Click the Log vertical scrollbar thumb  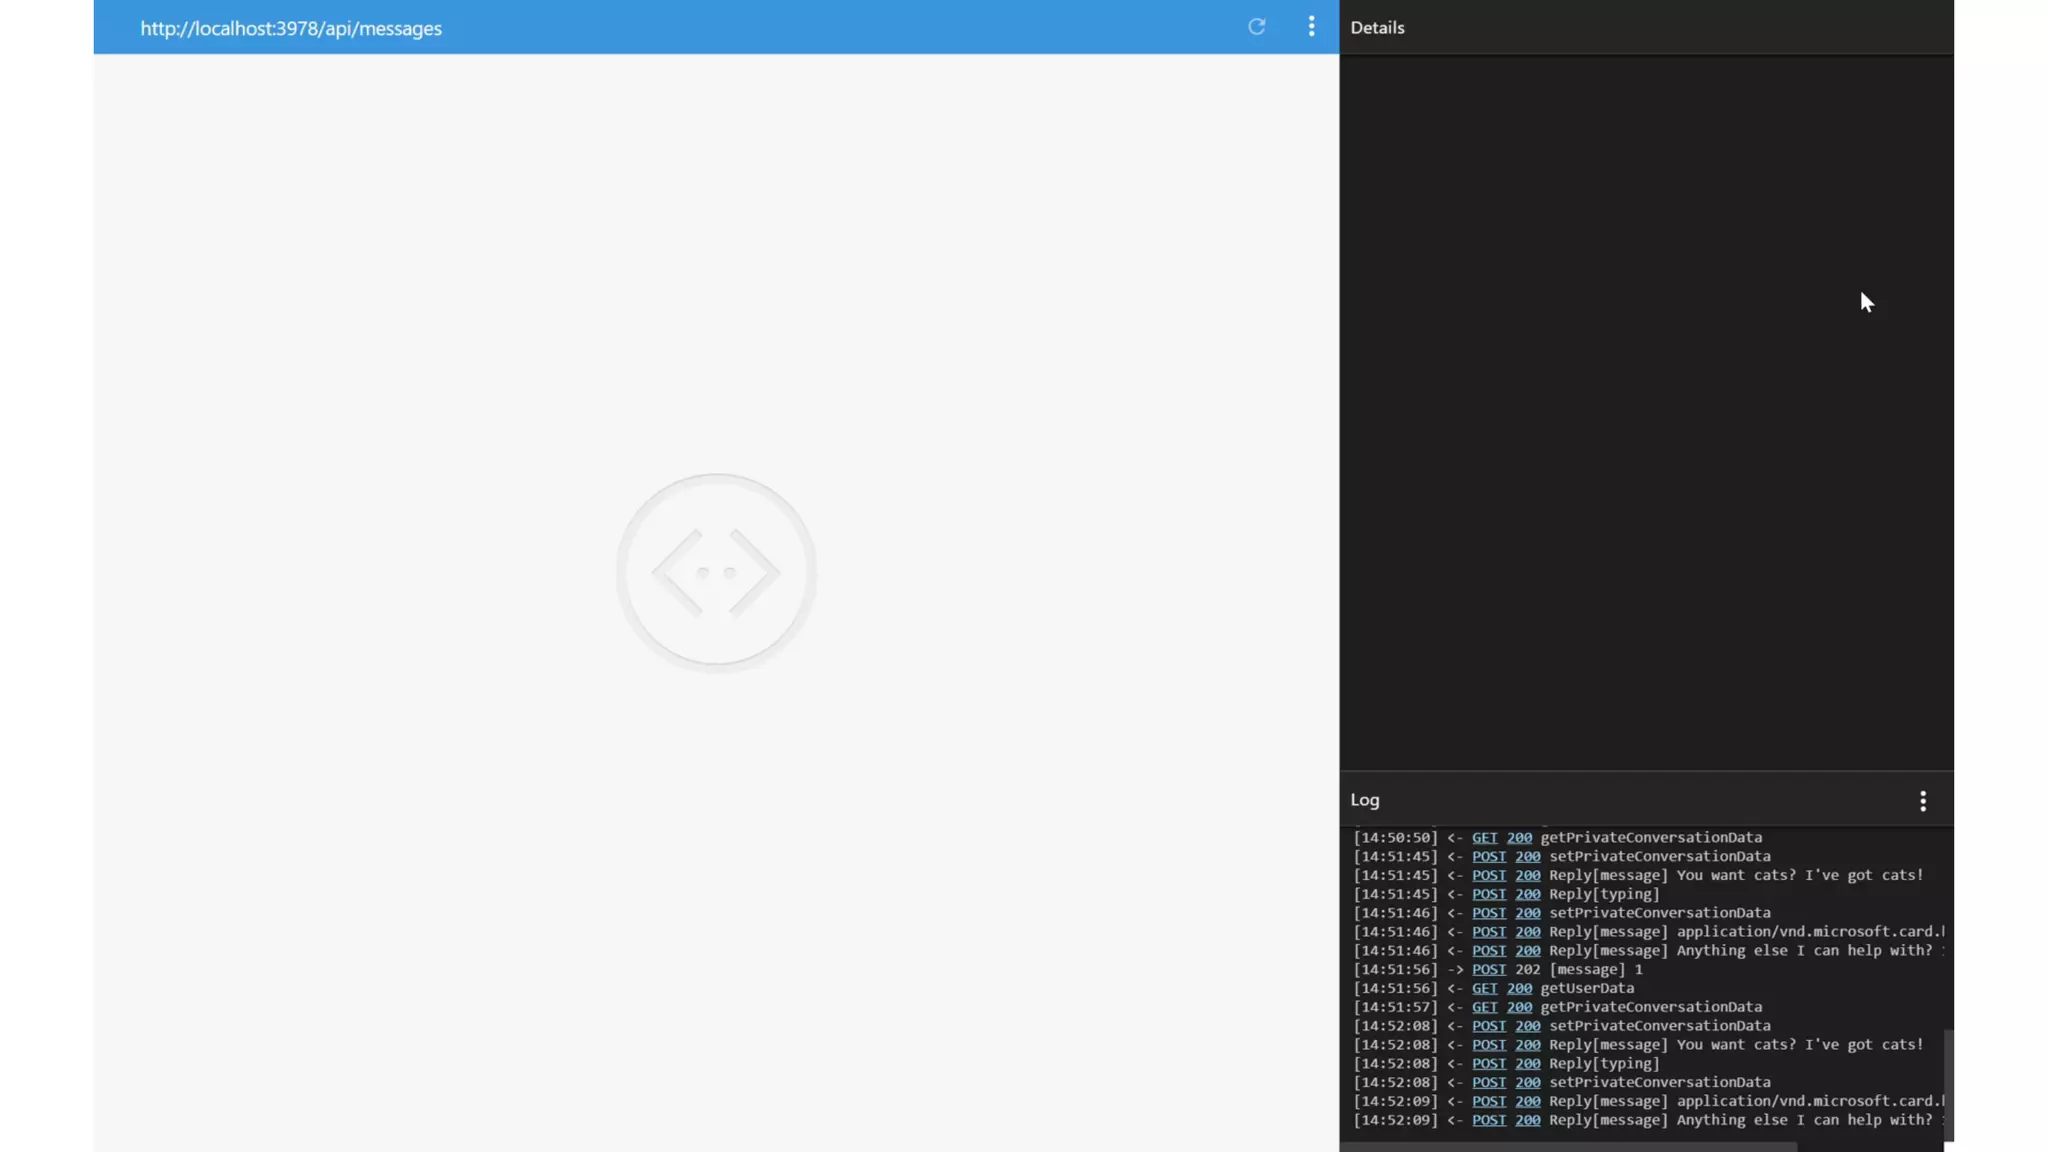[1948, 1085]
